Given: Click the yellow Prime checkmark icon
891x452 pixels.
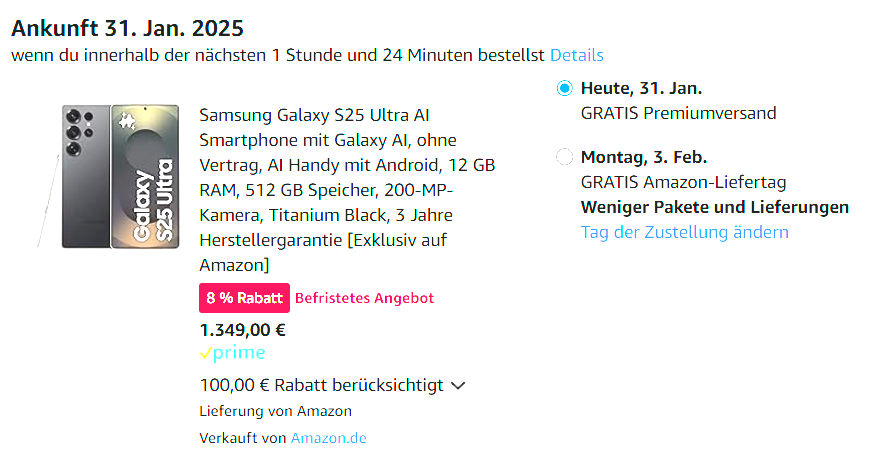Looking at the screenshot, I should point(207,353).
